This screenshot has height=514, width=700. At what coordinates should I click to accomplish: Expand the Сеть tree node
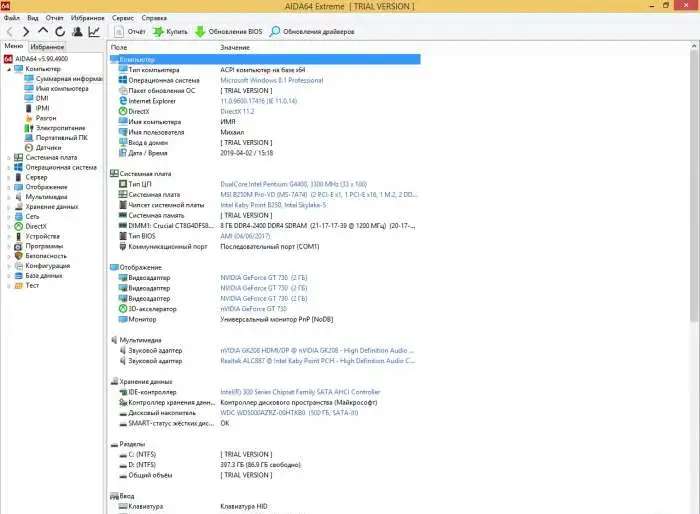tap(8, 217)
